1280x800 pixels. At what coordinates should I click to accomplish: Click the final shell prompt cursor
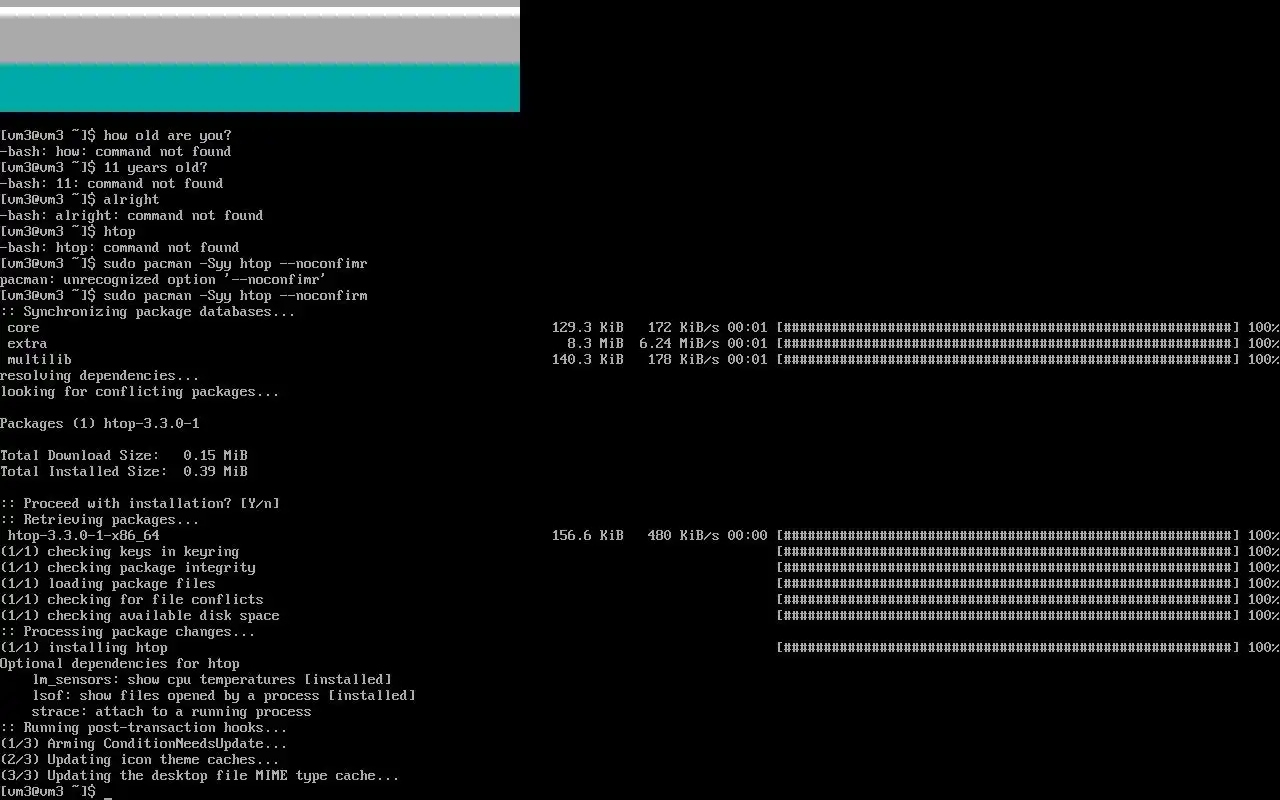pyautogui.click(x=108, y=796)
